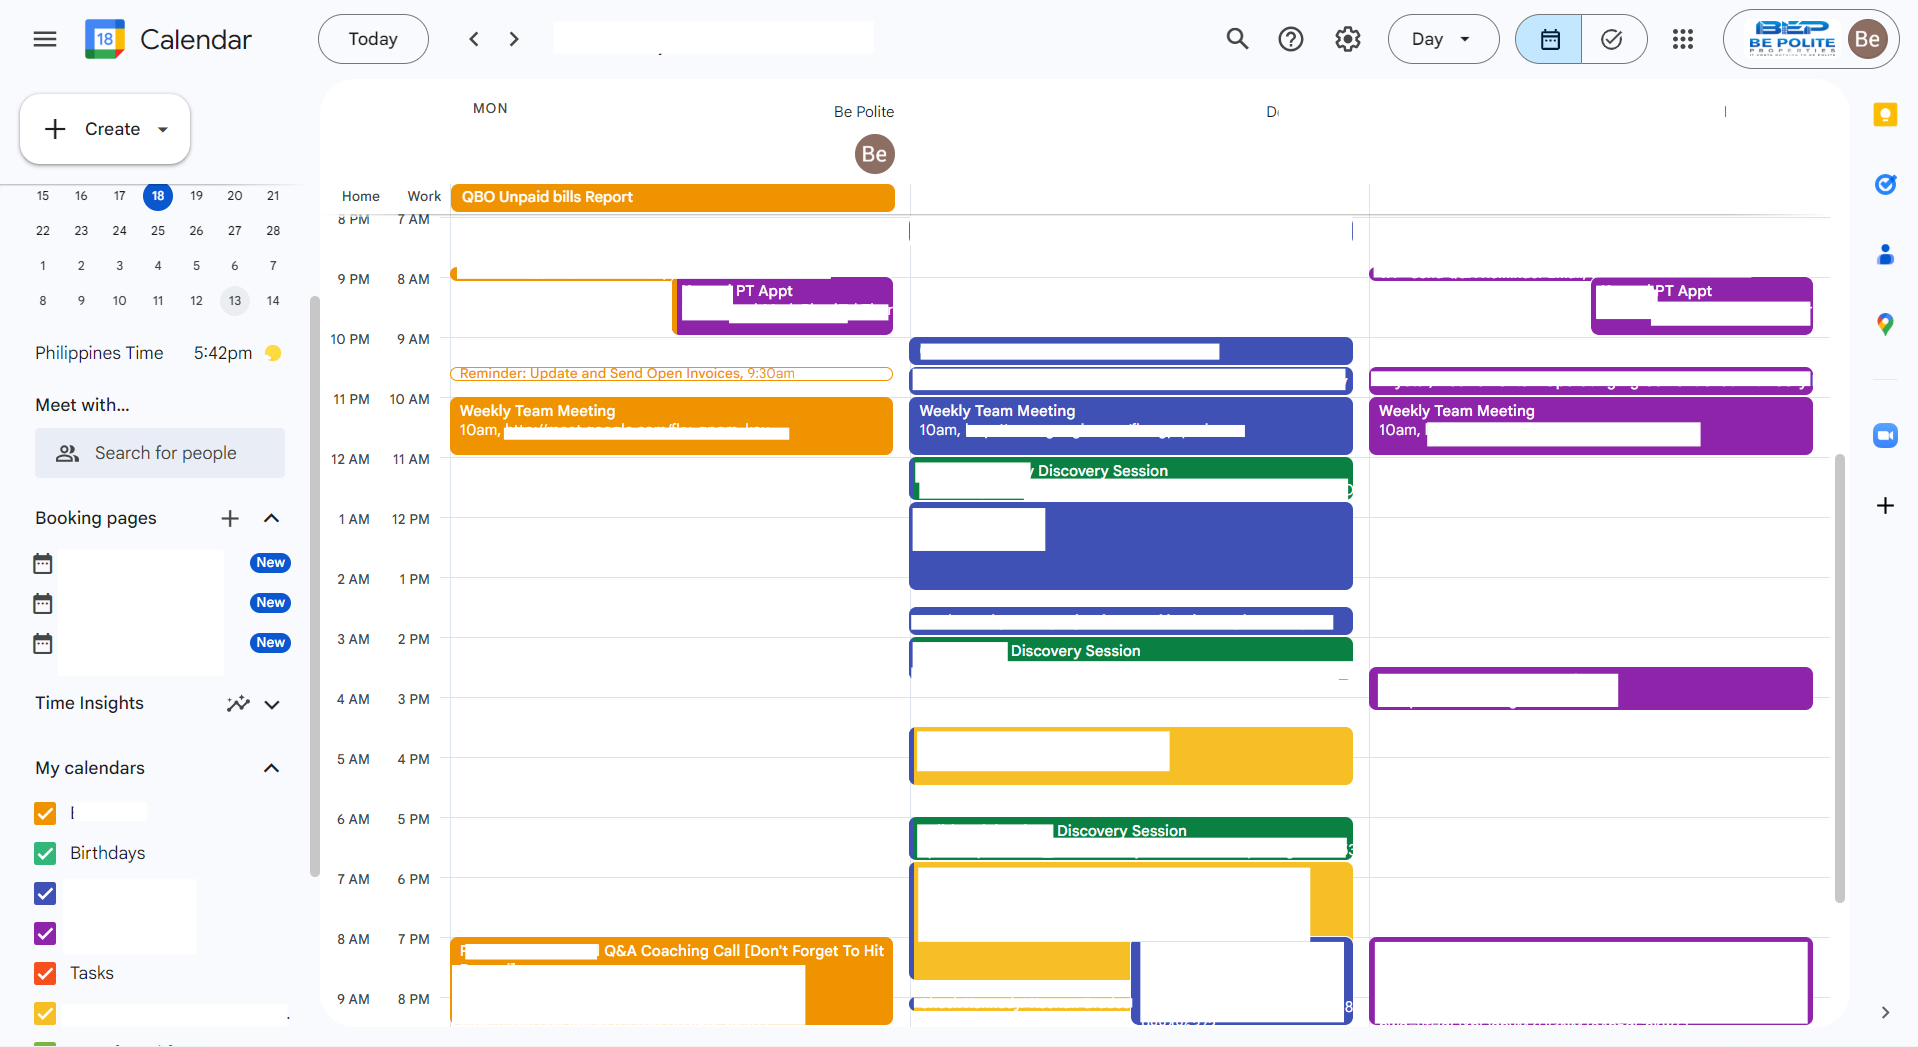The image size is (1918, 1047).
Task: Uncheck the Birthdays calendar
Action: [45, 853]
